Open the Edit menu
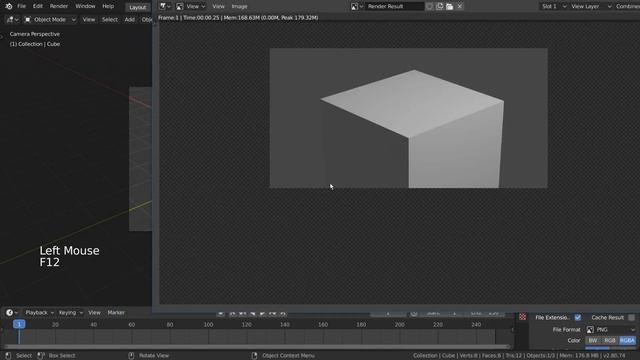 (x=38, y=6)
